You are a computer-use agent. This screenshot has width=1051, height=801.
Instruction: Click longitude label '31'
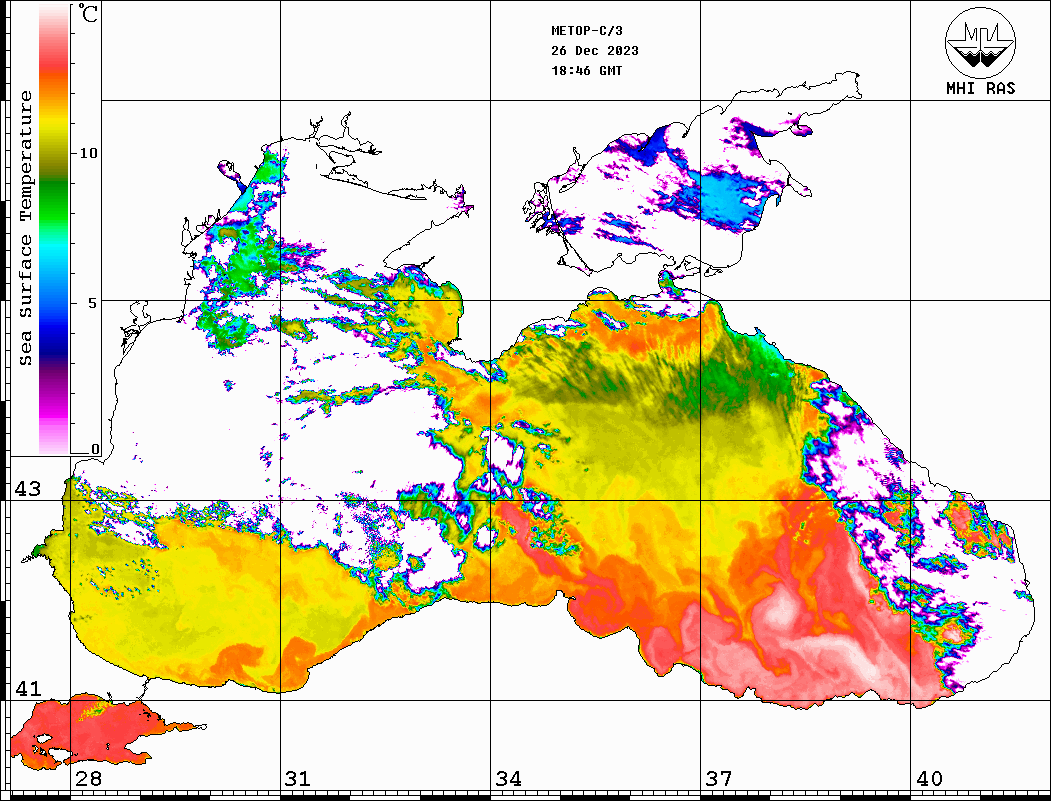298,778
